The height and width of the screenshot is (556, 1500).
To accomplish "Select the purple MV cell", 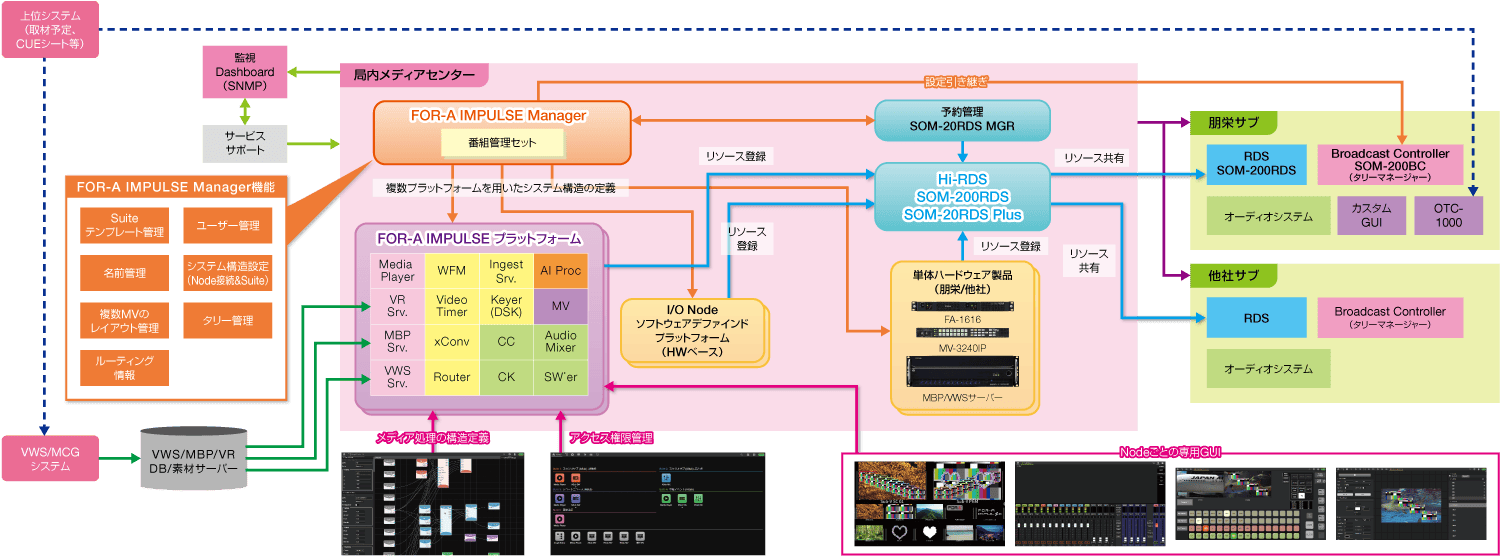I will tap(560, 306).
